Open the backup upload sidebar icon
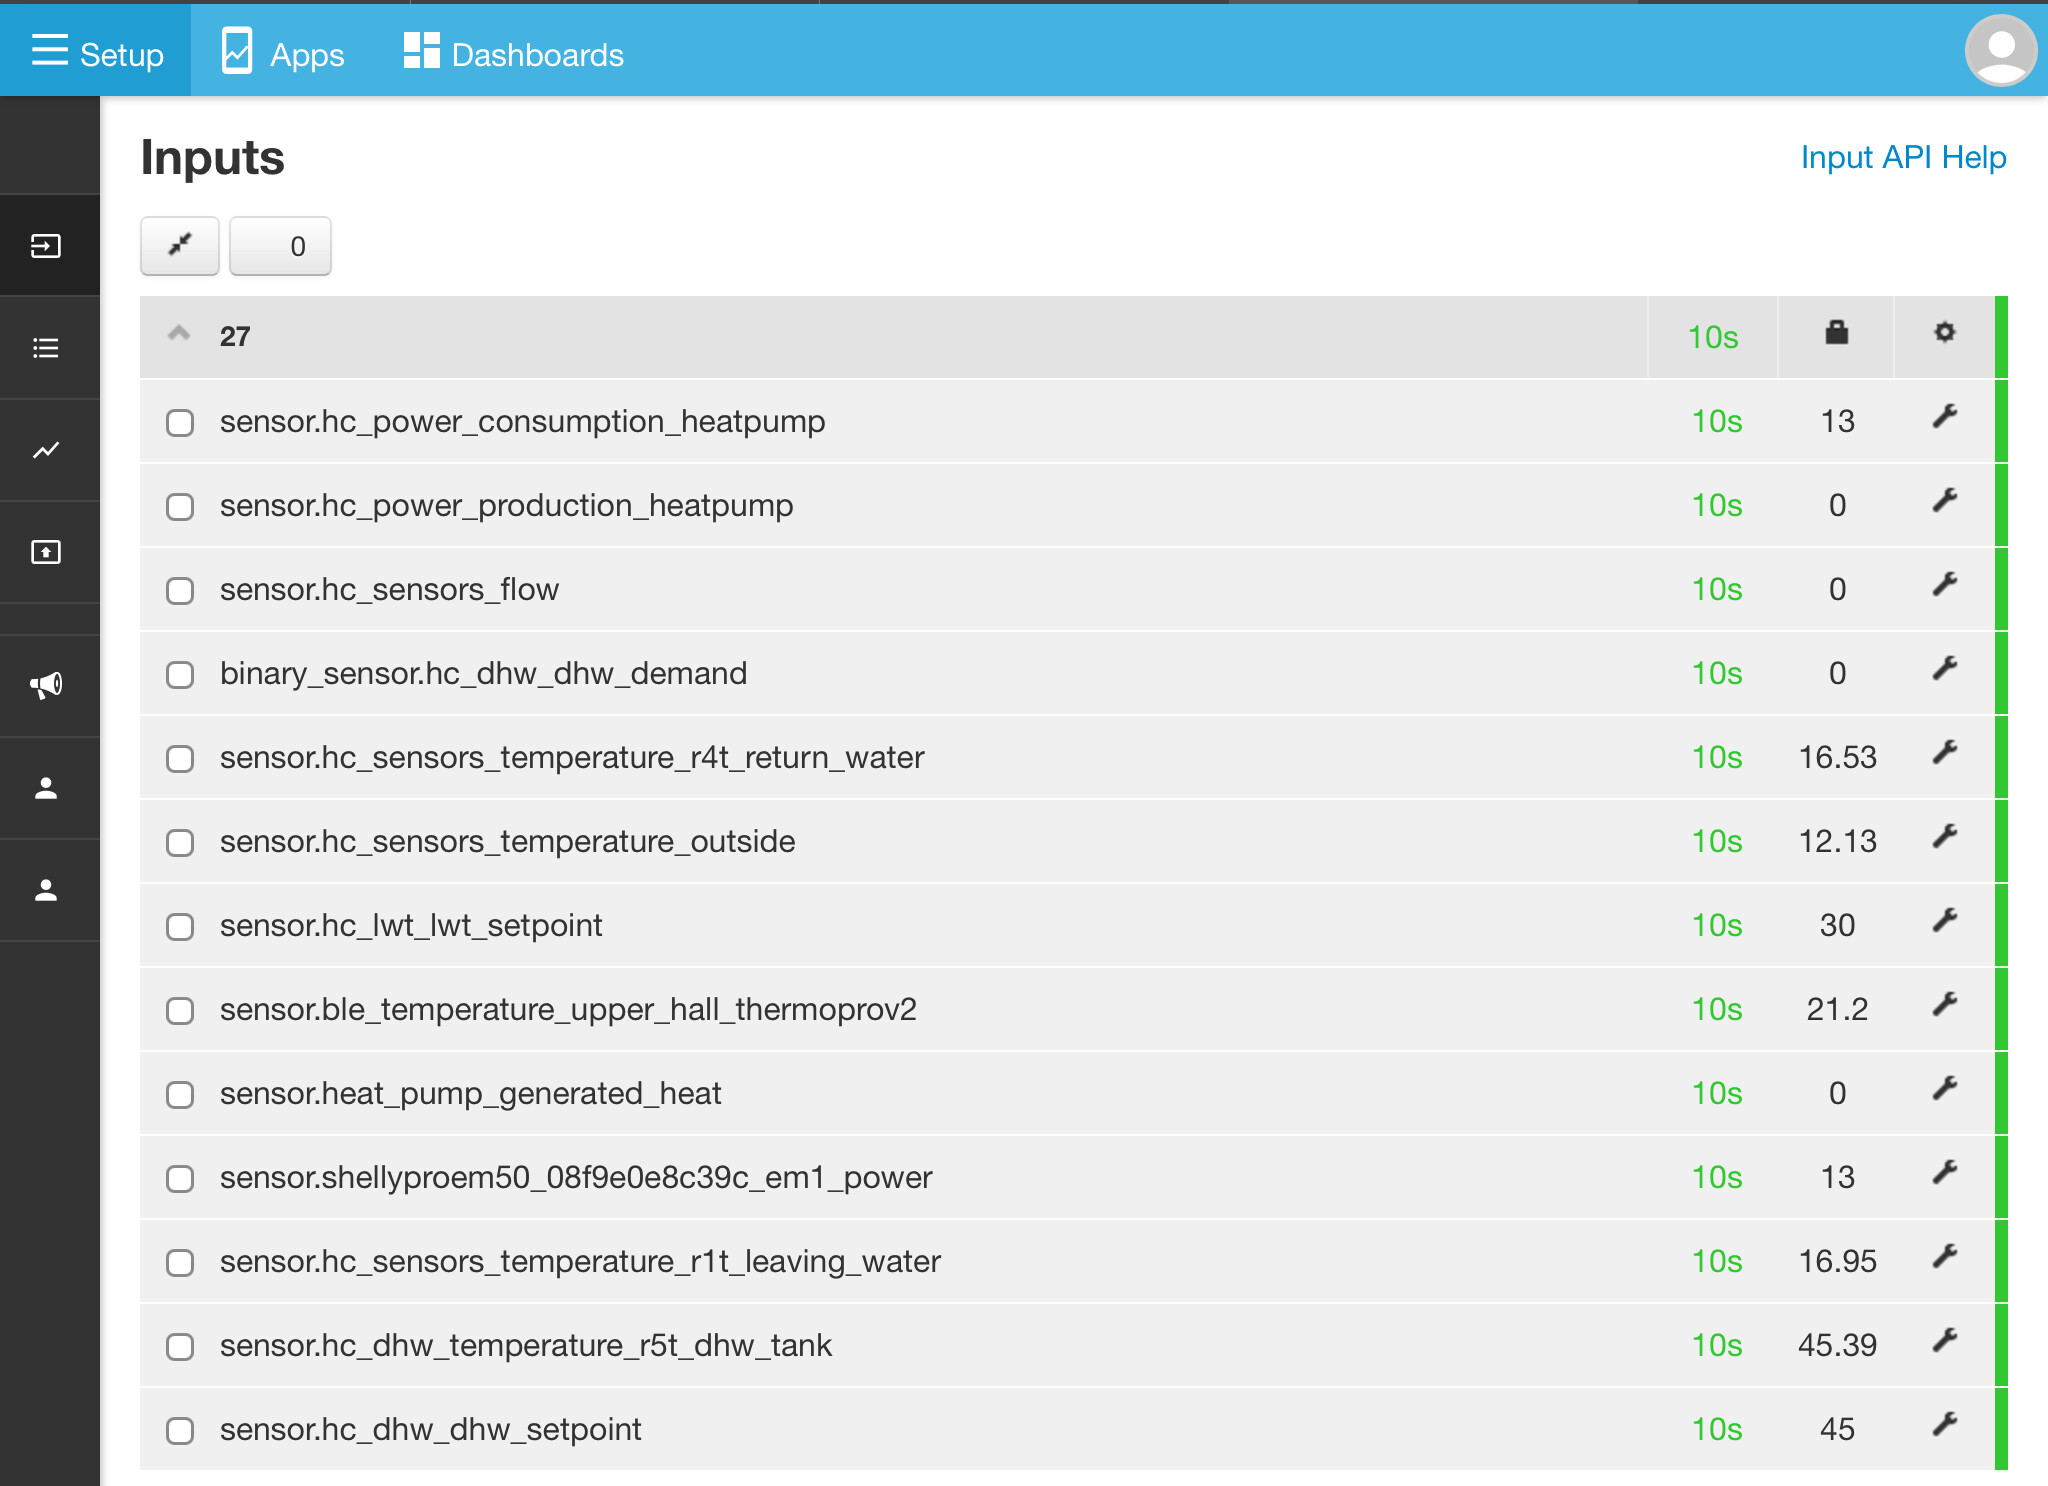This screenshot has width=2048, height=1486. 46,552
